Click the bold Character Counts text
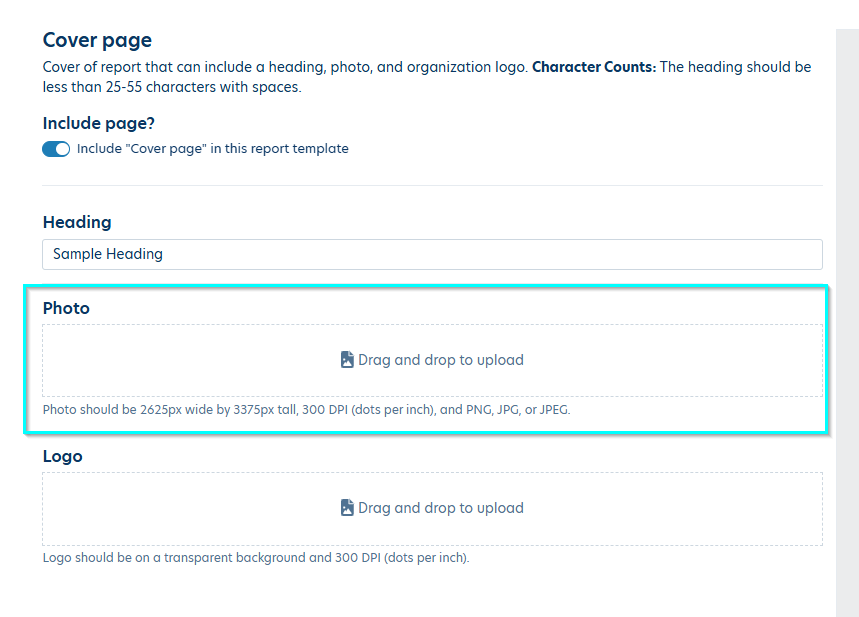The height and width of the screenshot is (617, 859). tap(594, 67)
